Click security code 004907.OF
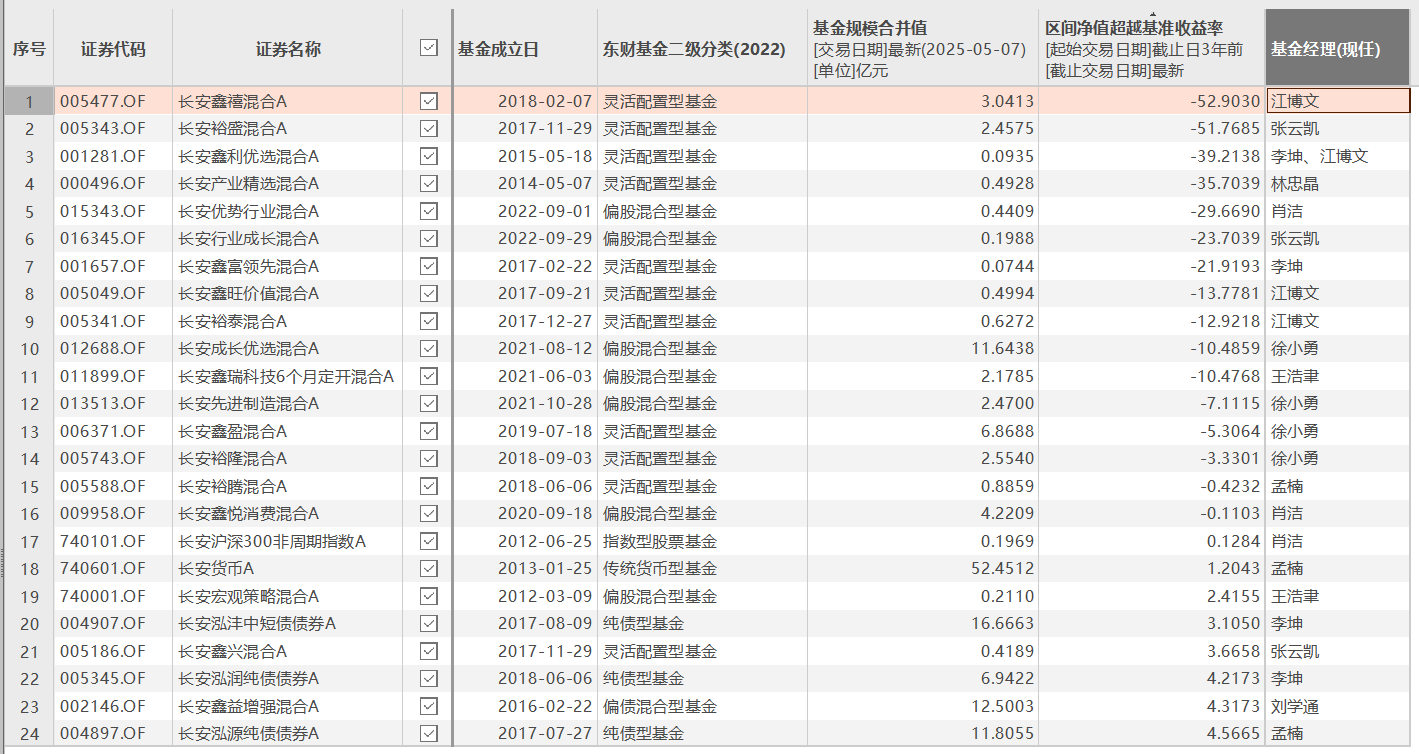This screenshot has width=1419, height=754. tap(103, 624)
